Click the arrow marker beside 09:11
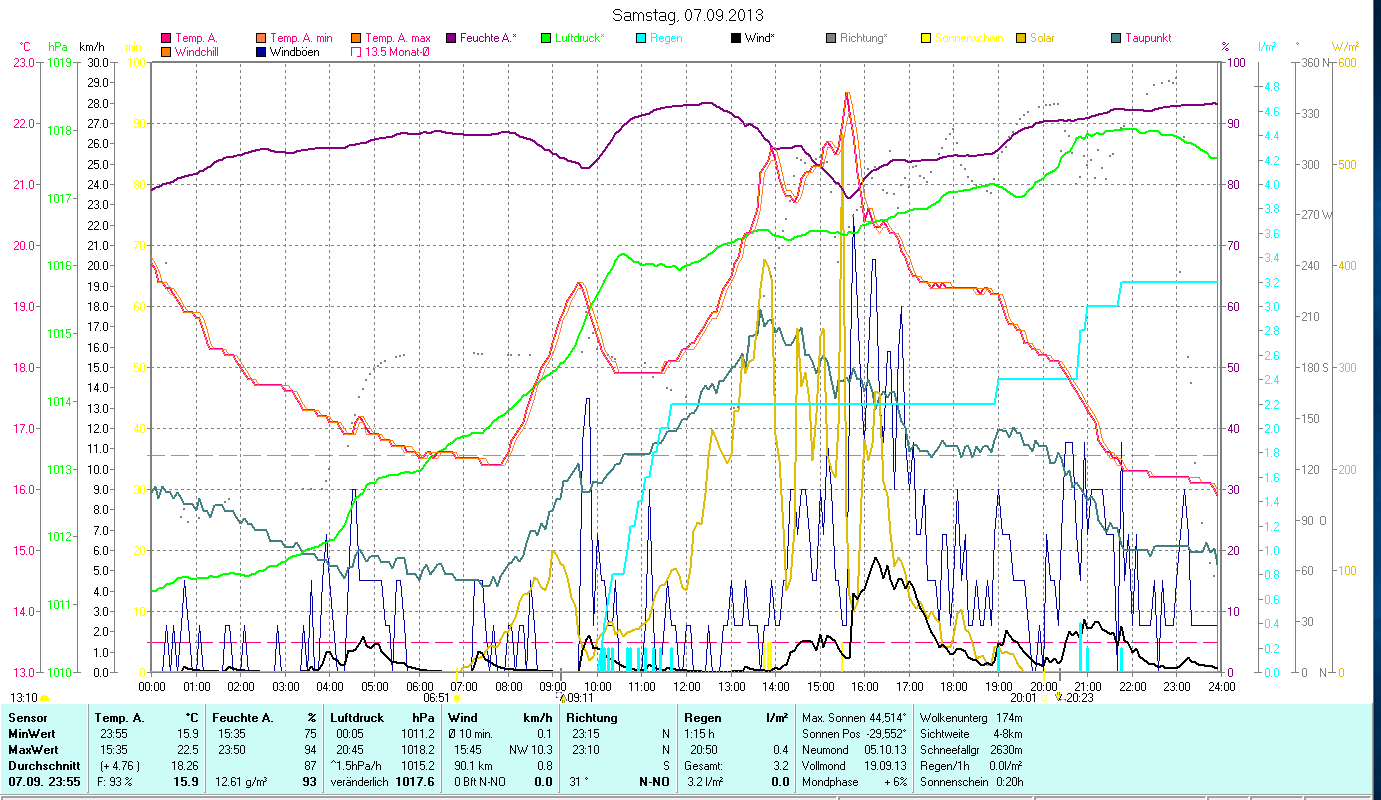The image size is (1381, 800). [562, 697]
